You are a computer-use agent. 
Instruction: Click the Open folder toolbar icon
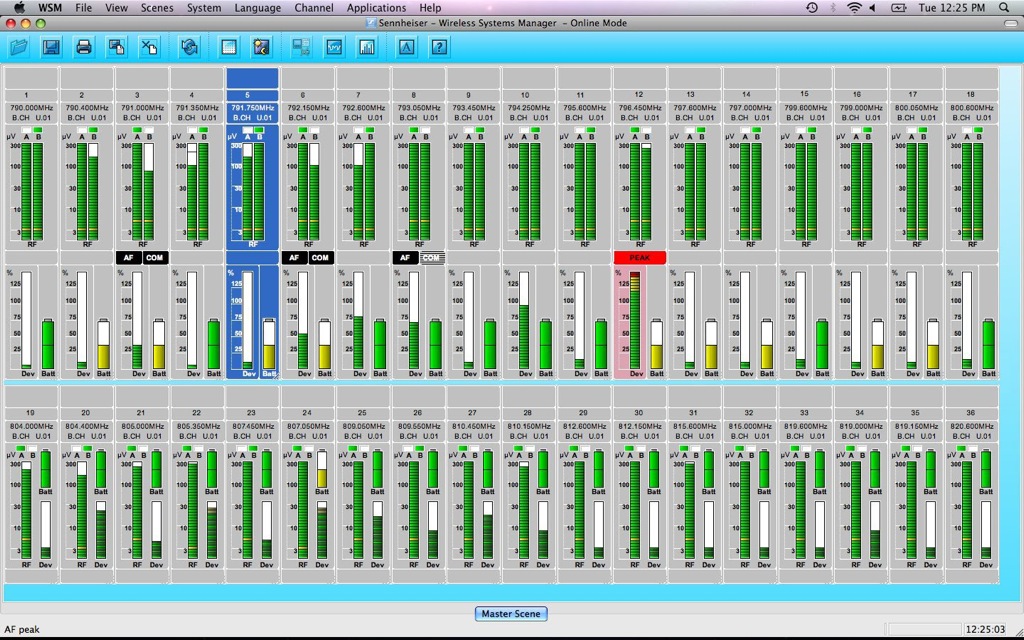point(20,47)
